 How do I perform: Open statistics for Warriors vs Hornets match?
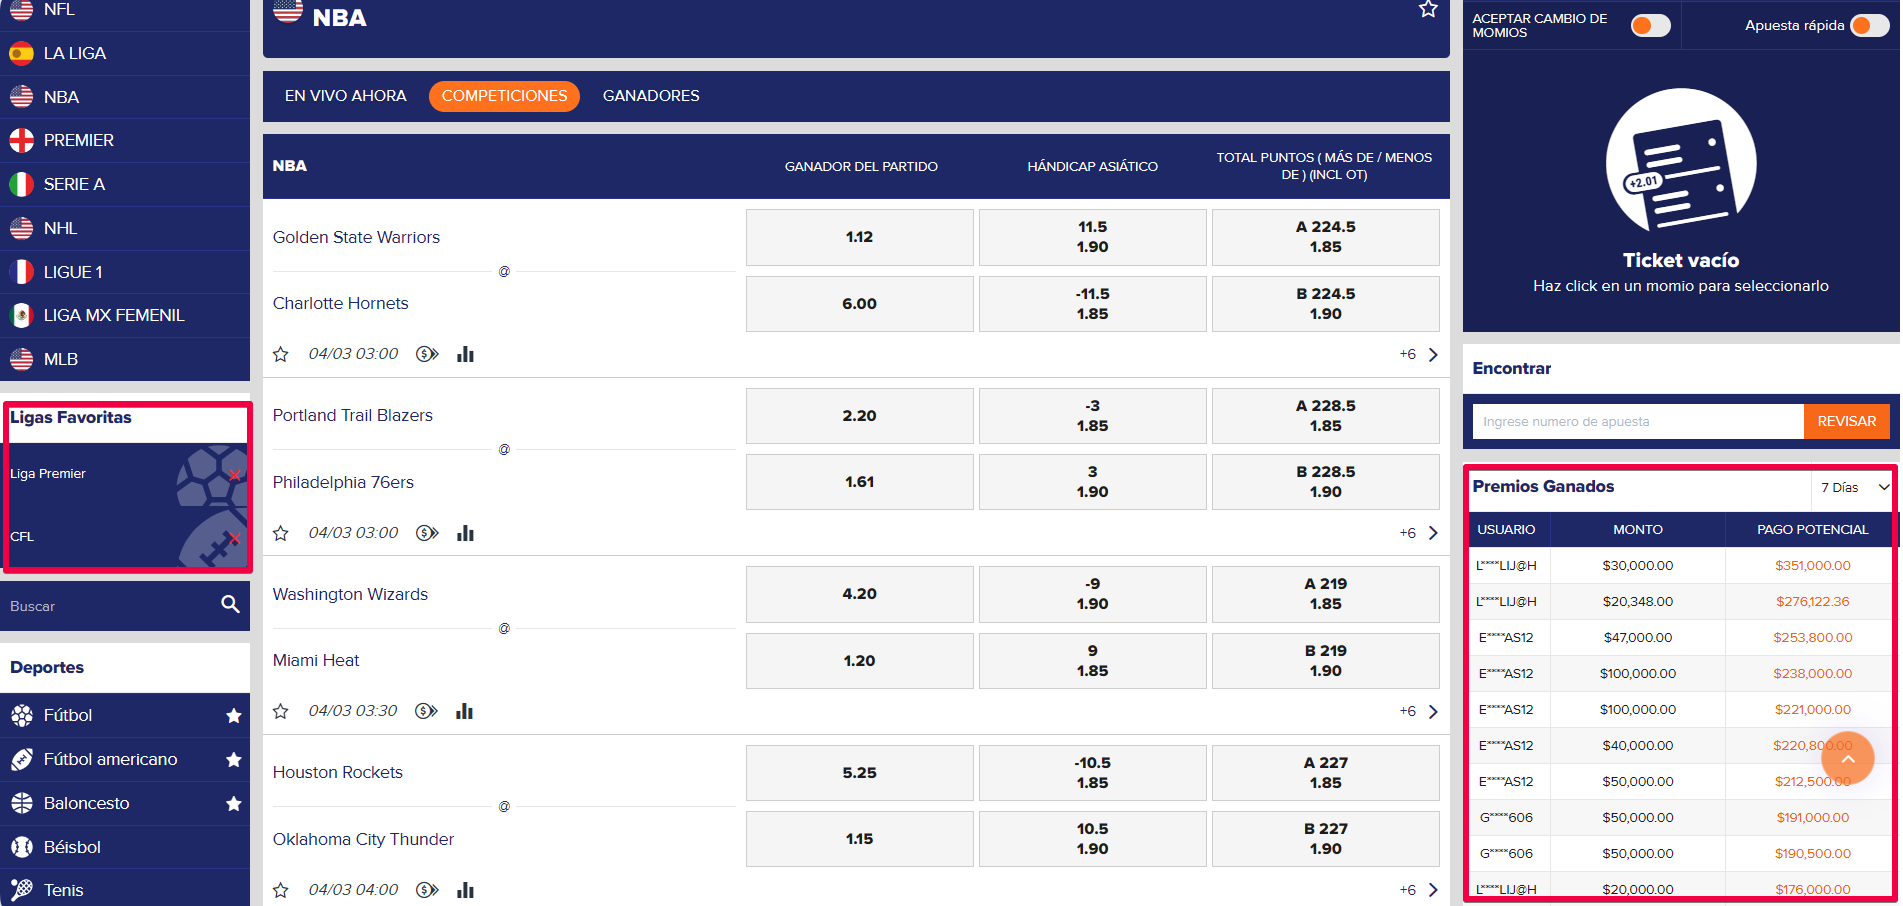click(465, 354)
